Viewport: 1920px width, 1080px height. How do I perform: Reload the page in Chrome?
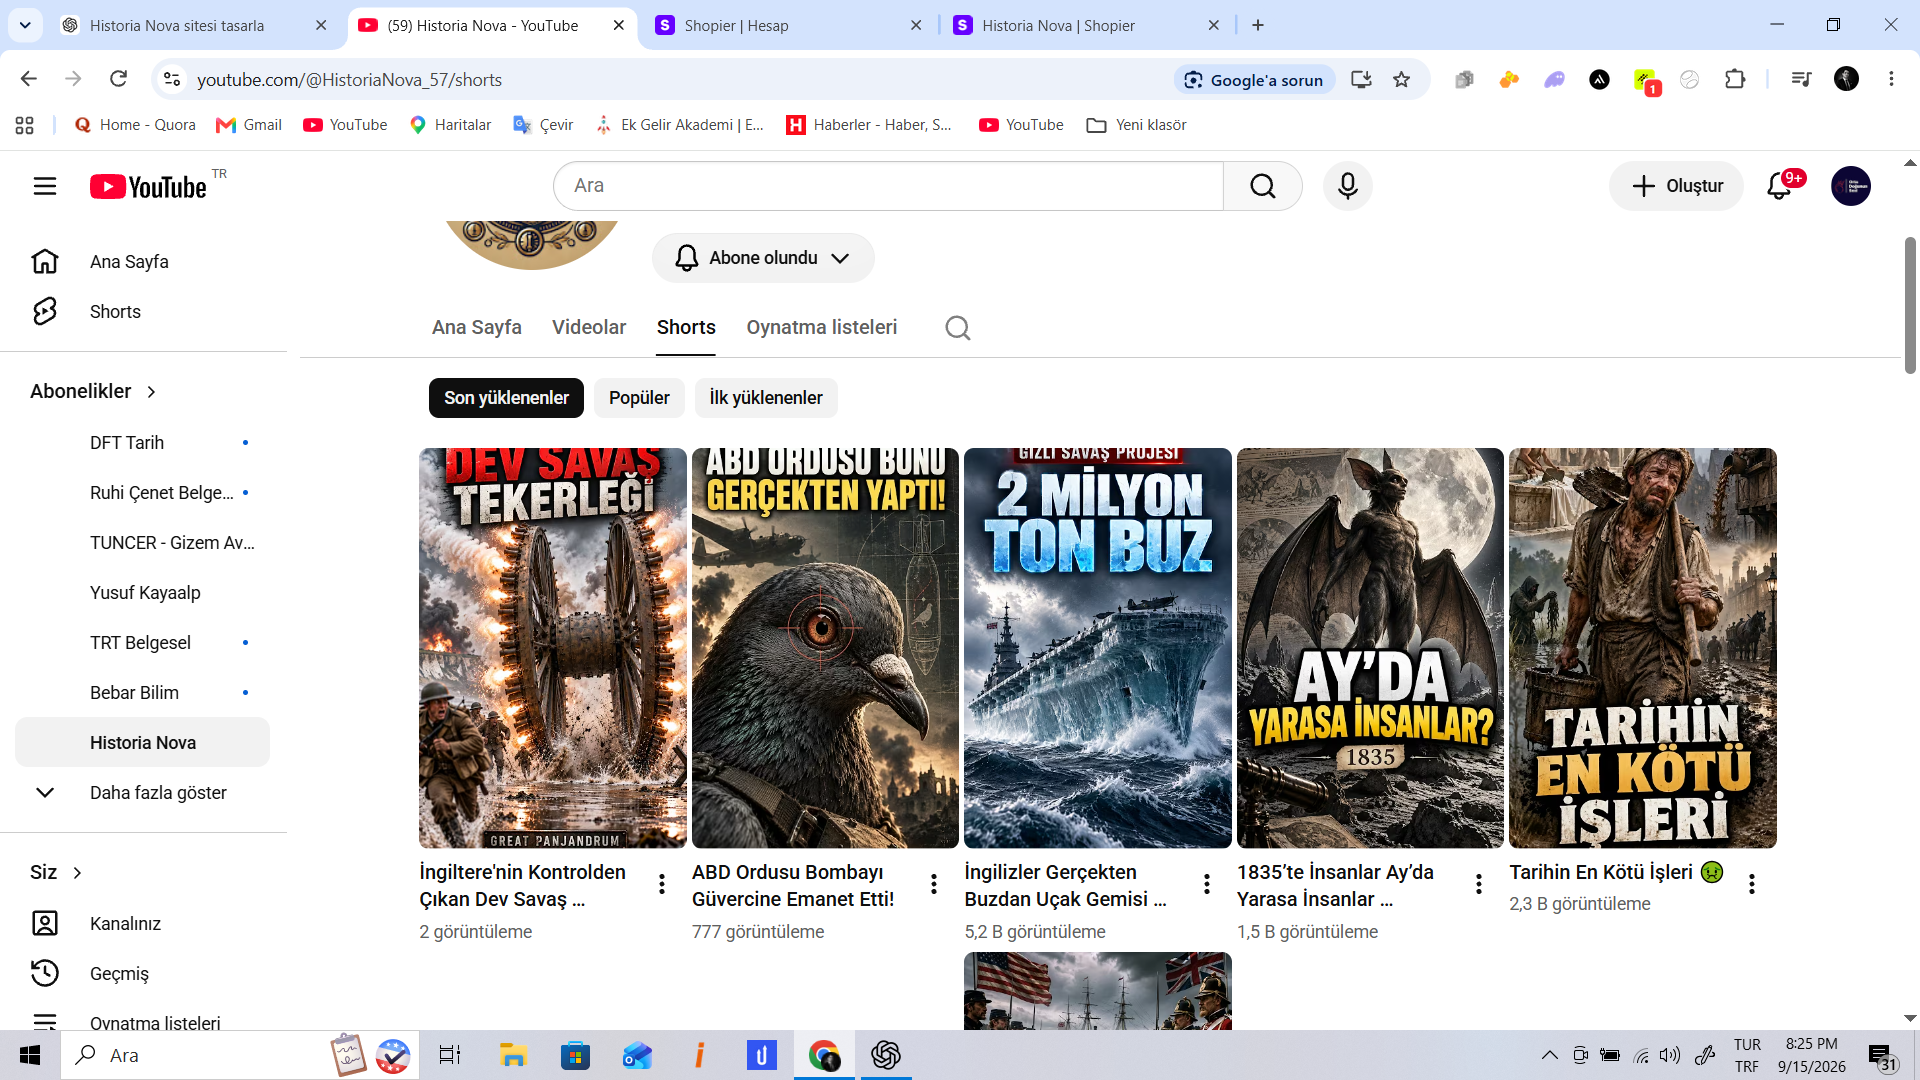pyautogui.click(x=118, y=79)
